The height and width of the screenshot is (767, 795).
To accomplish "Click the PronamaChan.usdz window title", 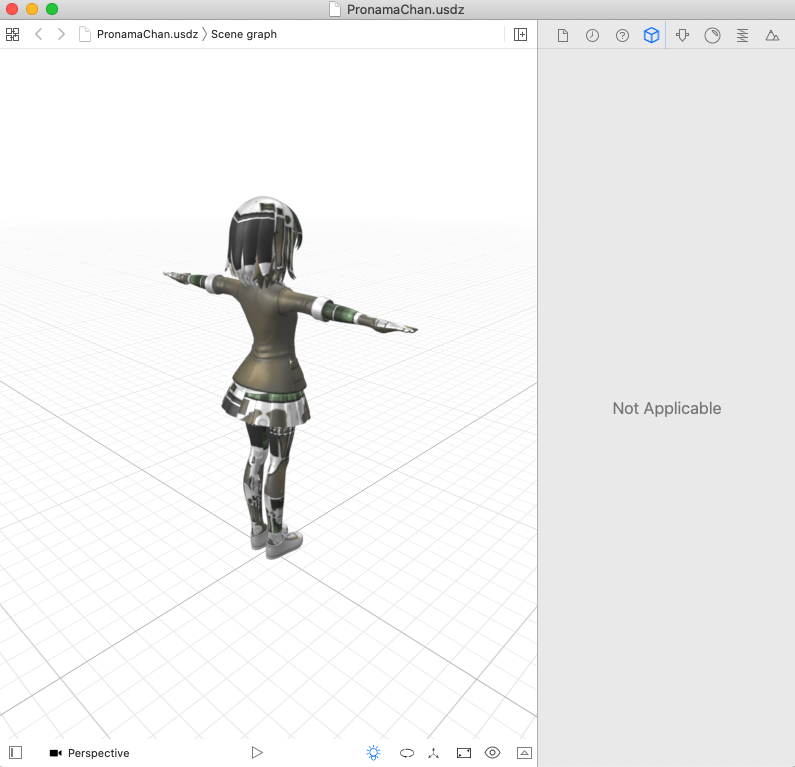I will (x=406, y=10).
